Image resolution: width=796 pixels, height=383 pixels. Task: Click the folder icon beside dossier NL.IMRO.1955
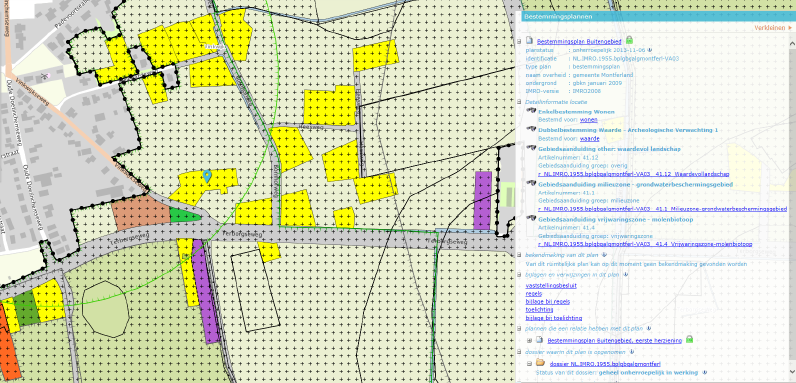point(540,363)
